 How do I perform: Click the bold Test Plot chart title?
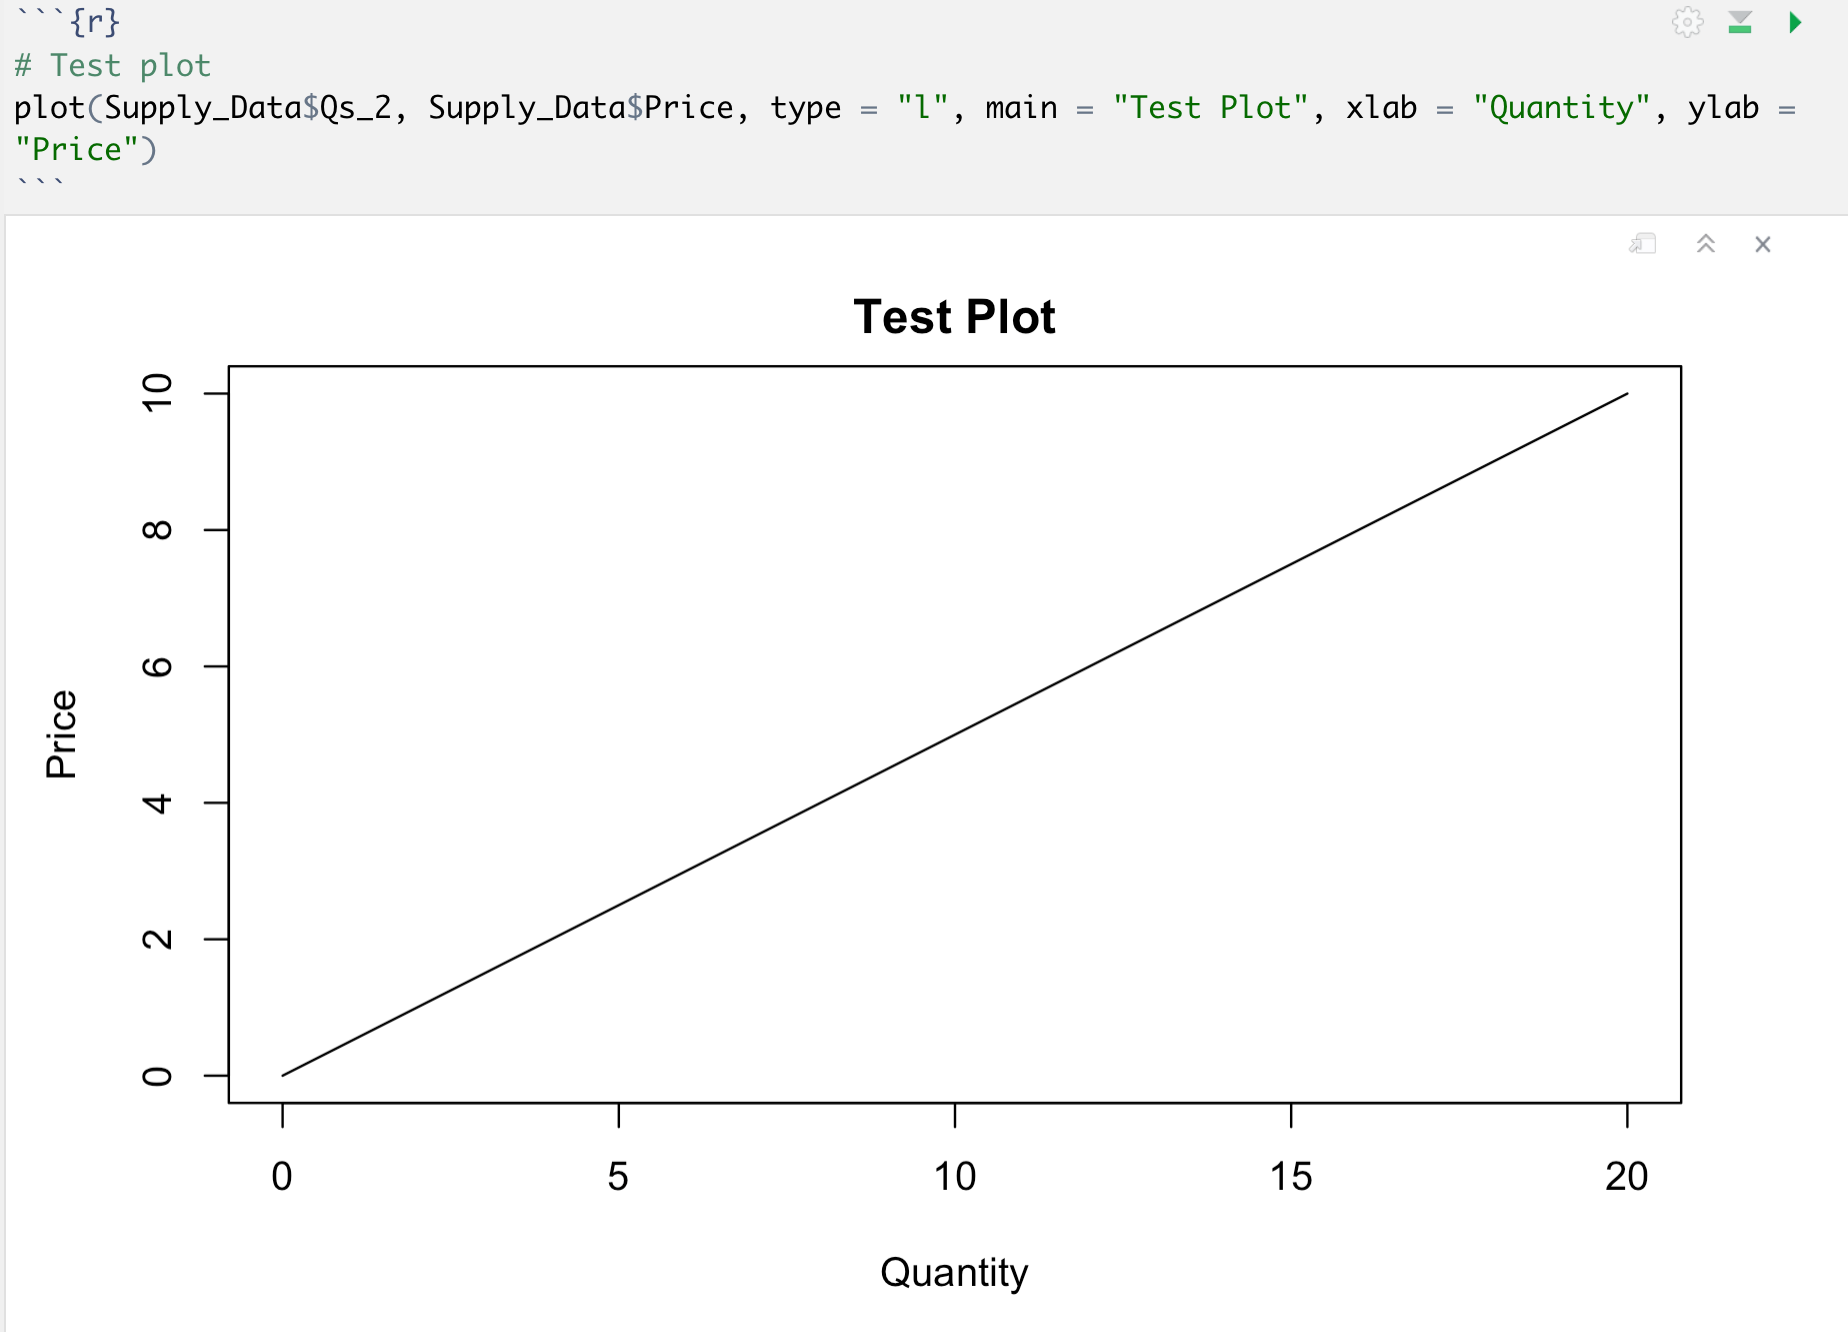coord(954,317)
